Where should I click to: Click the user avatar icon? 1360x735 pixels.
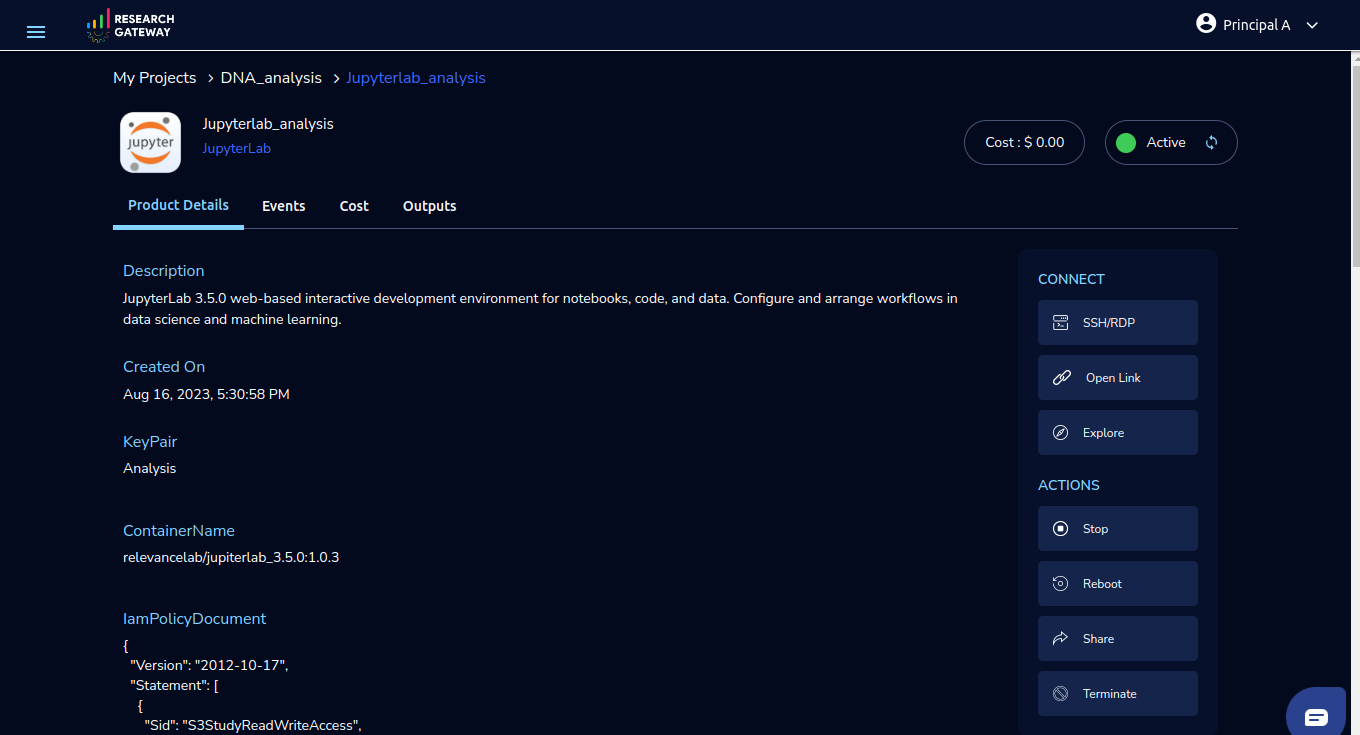tap(1206, 24)
